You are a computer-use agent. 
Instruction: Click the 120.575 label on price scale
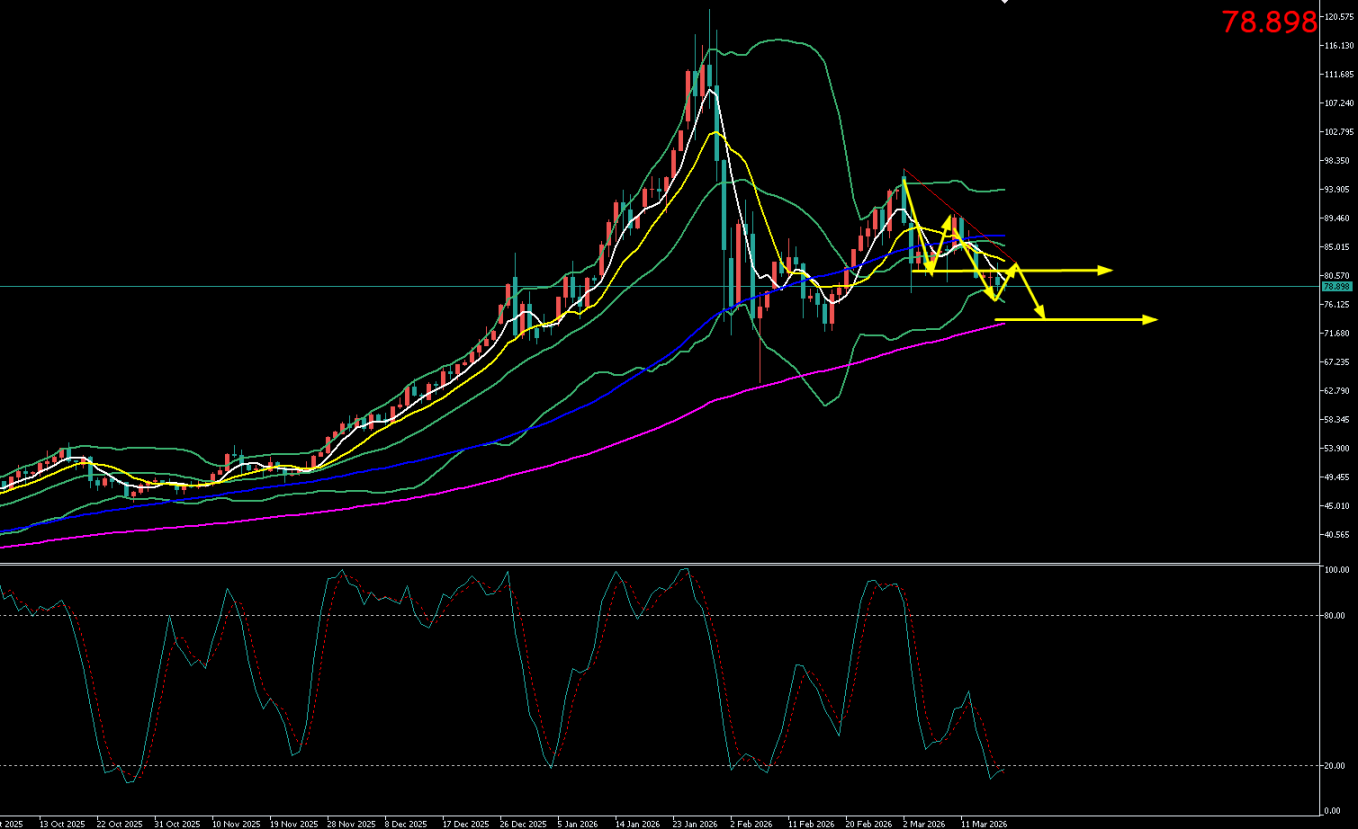tap(1338, 17)
